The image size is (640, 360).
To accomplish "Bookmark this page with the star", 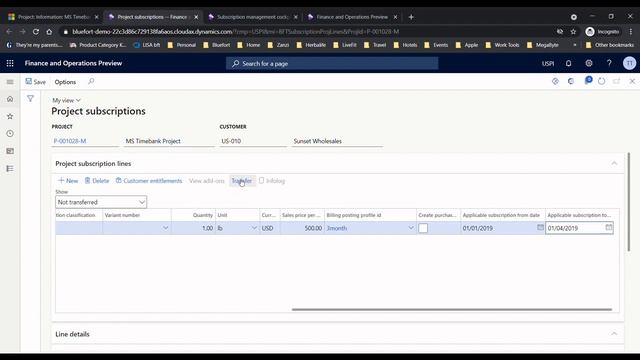I will [573, 31].
